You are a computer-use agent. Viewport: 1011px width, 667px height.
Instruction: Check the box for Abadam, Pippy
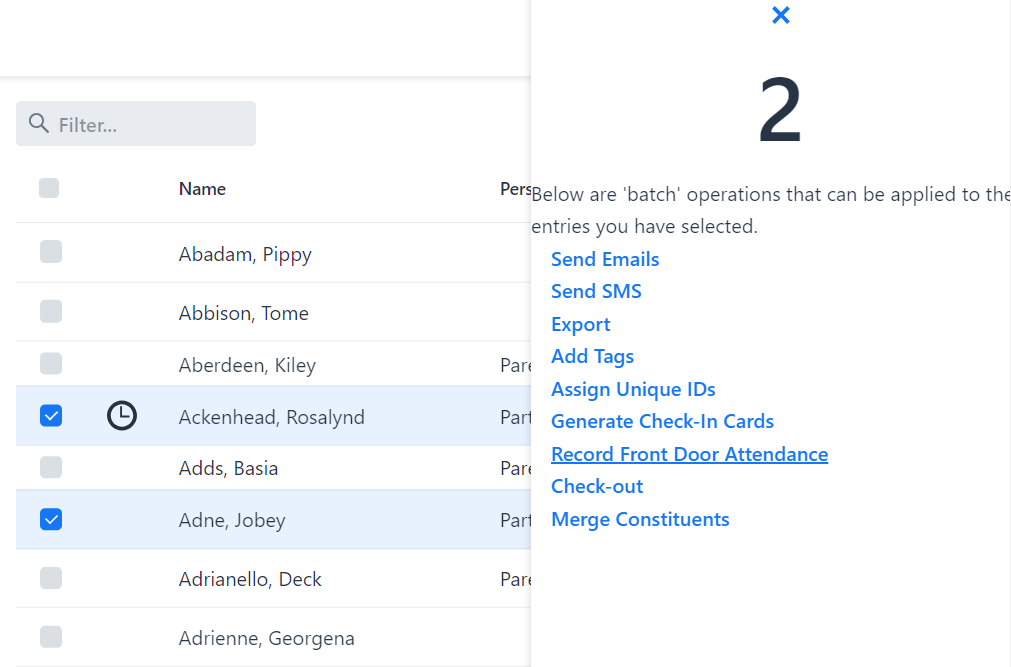click(51, 252)
